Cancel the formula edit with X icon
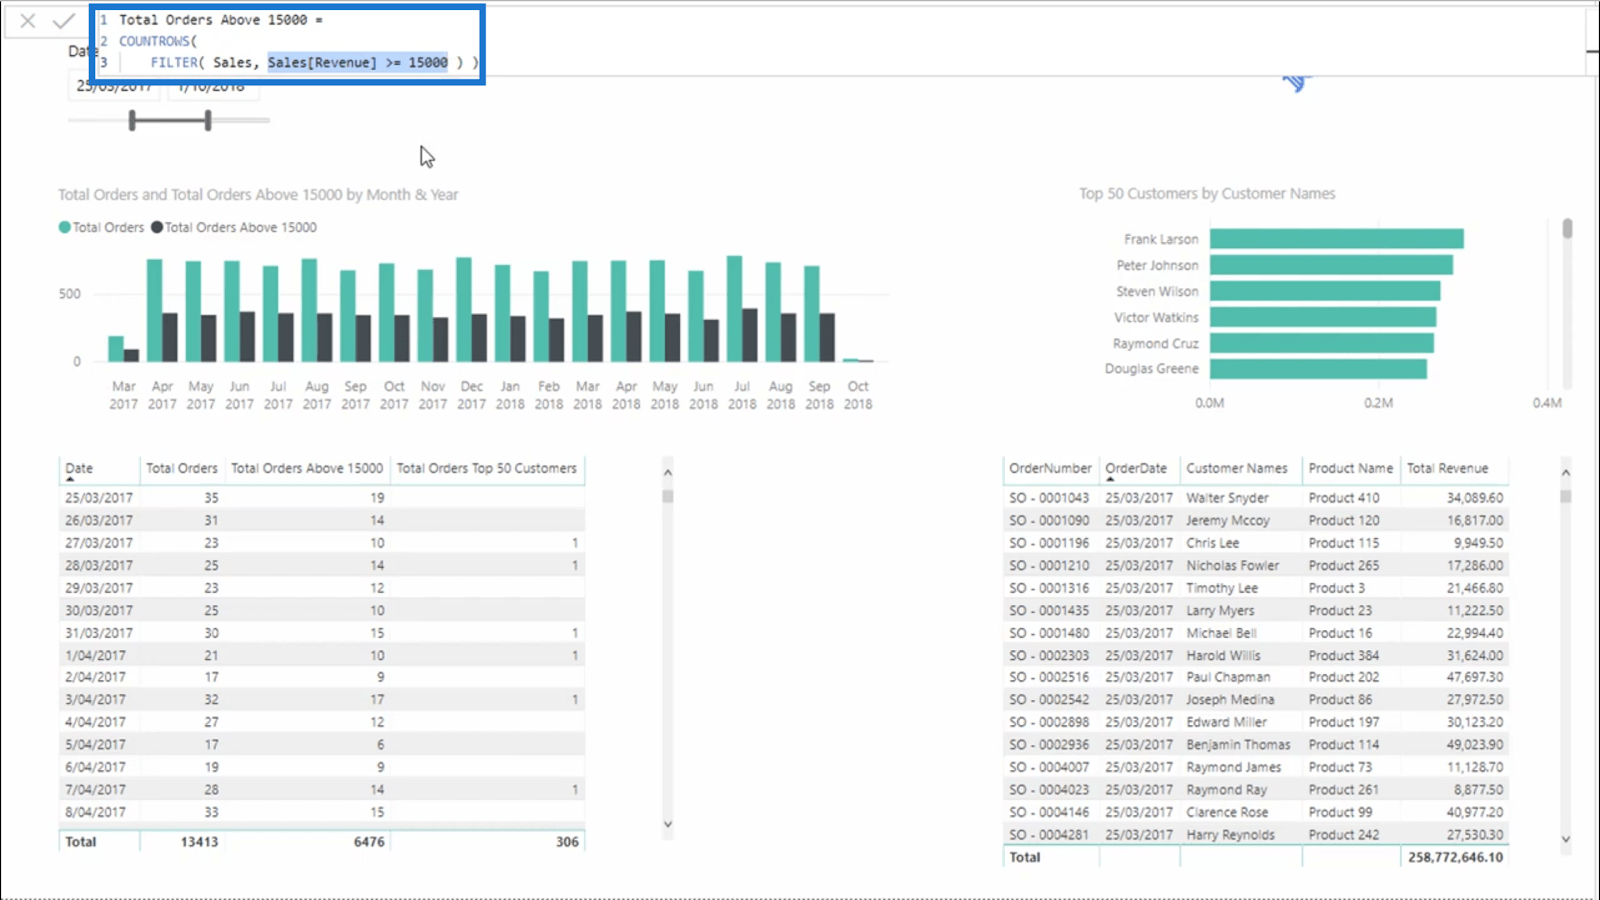This screenshot has width=1600, height=900. (28, 21)
